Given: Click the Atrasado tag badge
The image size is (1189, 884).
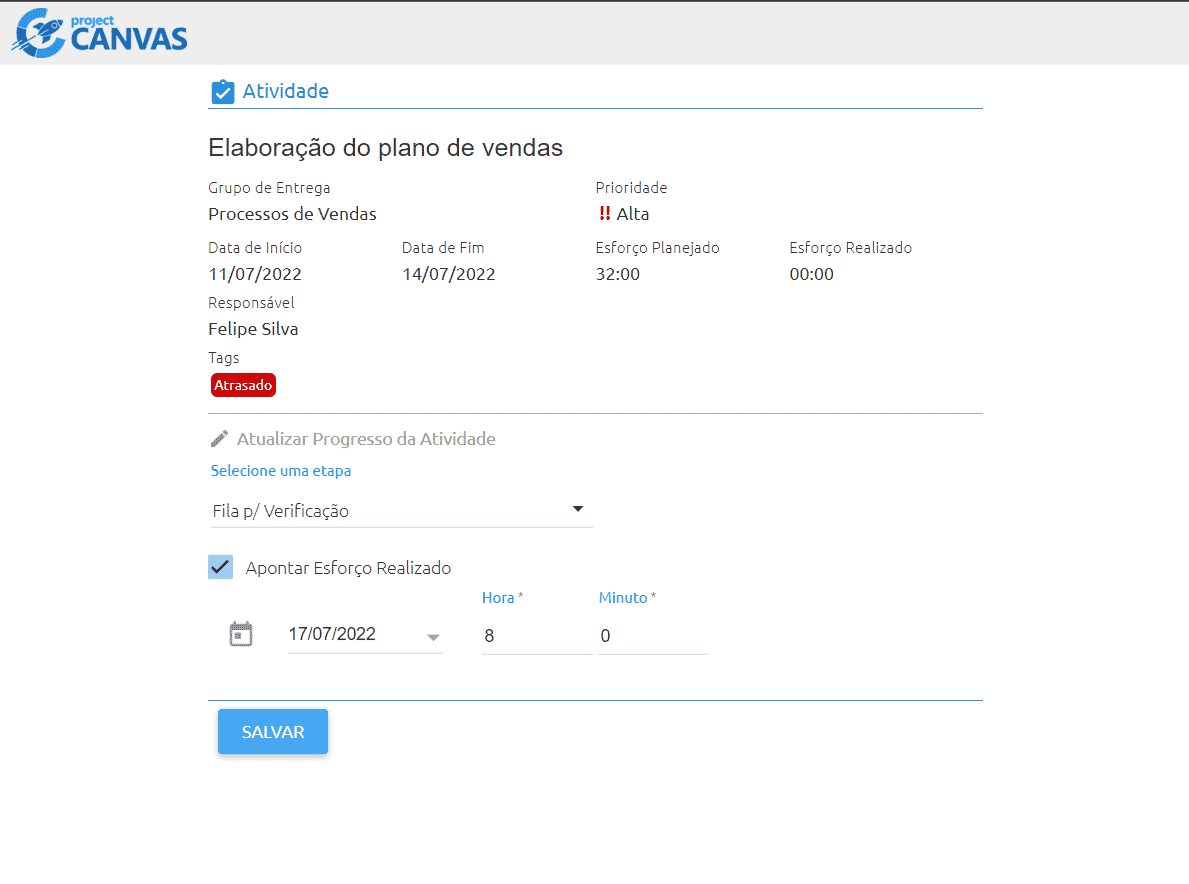Looking at the screenshot, I should point(243,385).
